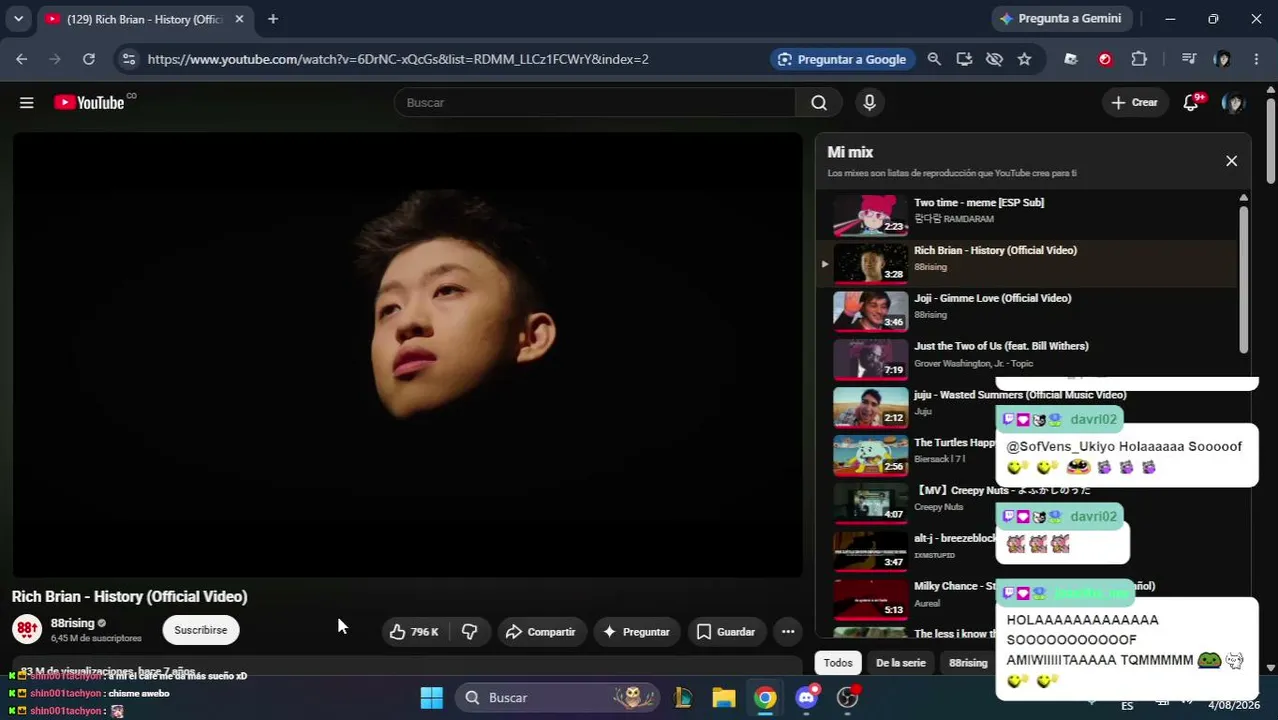Play alt-j breezeblocks thumbnail
Screen dimensions: 1278x720
click(x=870, y=550)
